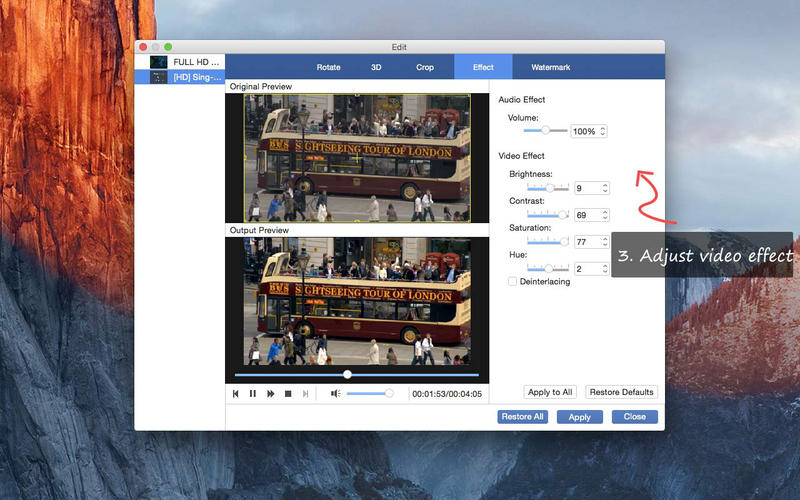800x500 pixels.
Task: Mute the preview speaker icon
Action: coord(335,393)
